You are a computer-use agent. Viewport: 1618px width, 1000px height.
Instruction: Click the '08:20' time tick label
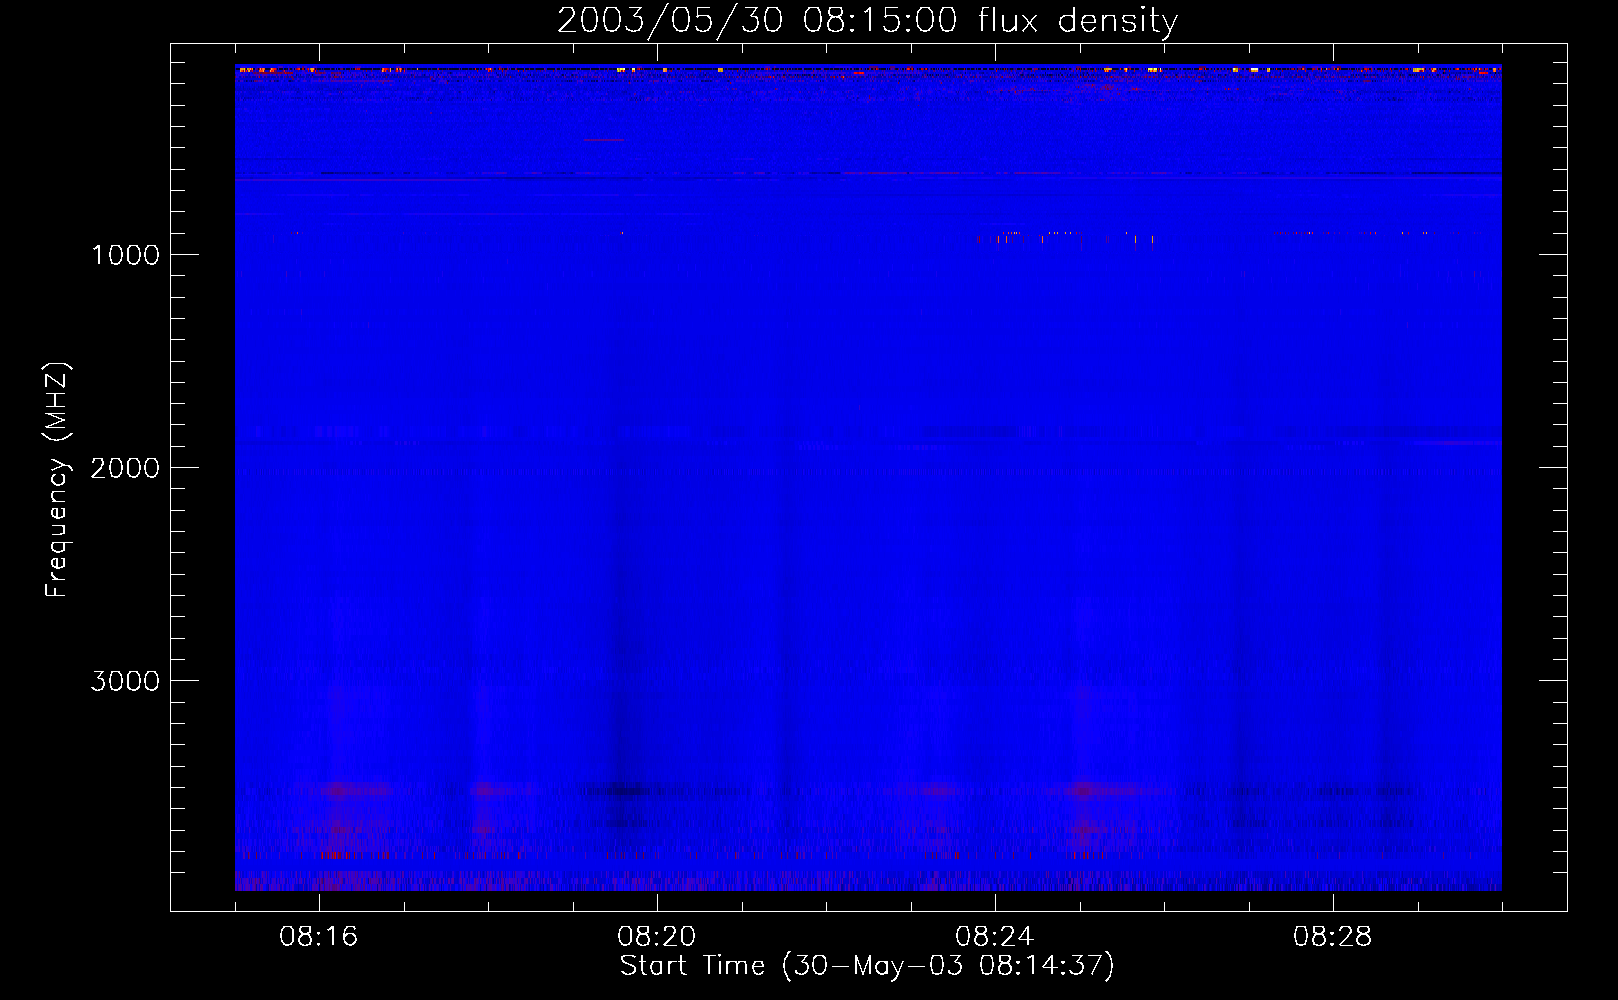(x=657, y=937)
